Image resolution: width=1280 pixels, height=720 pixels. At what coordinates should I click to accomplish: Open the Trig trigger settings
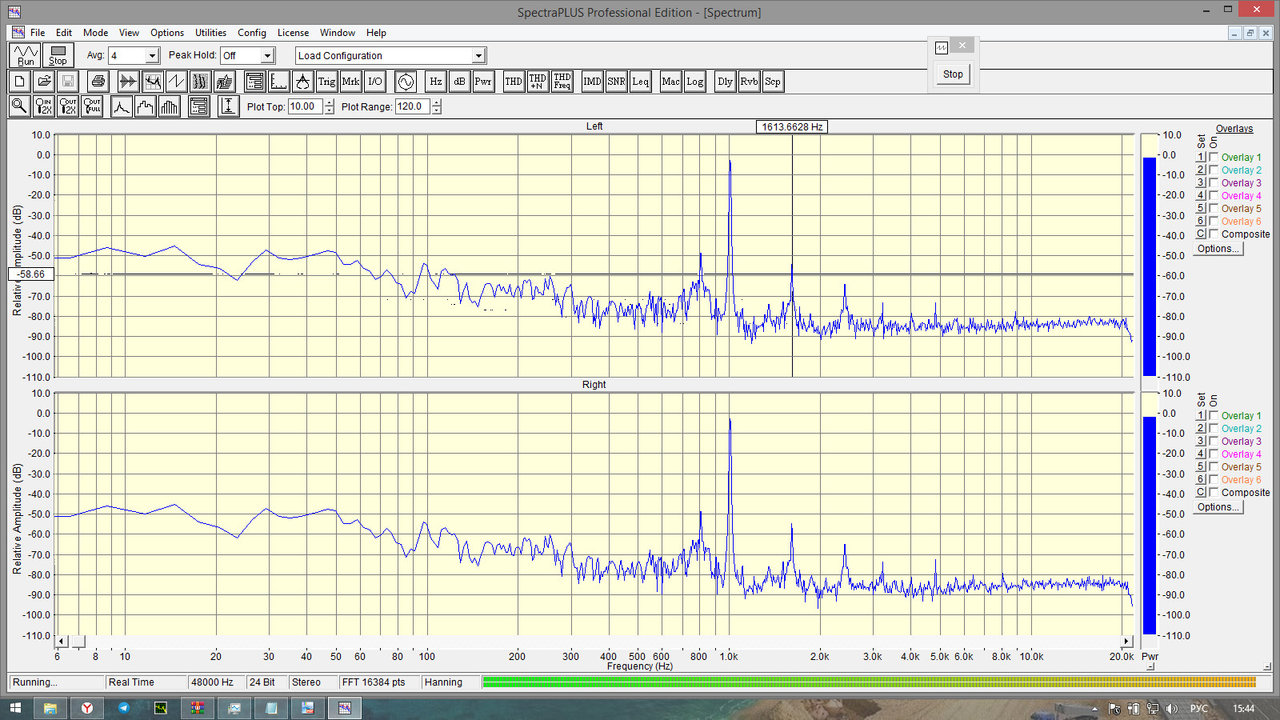pos(327,81)
